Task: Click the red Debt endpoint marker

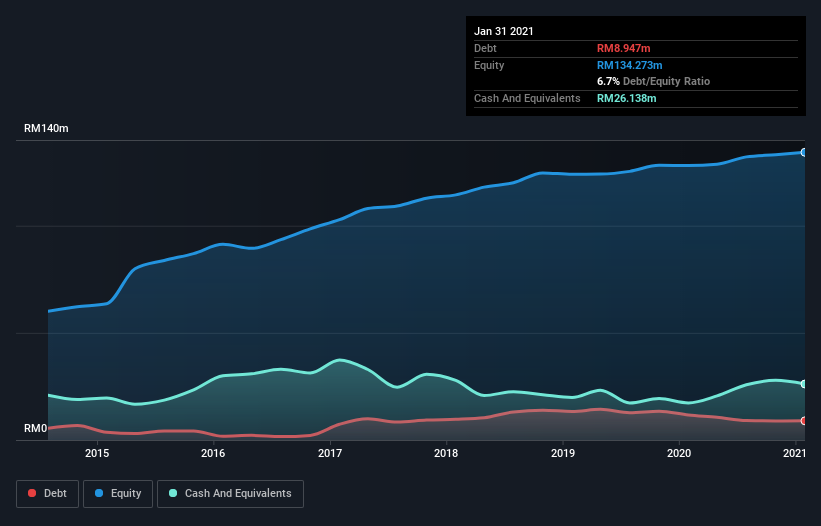Action: click(x=804, y=421)
